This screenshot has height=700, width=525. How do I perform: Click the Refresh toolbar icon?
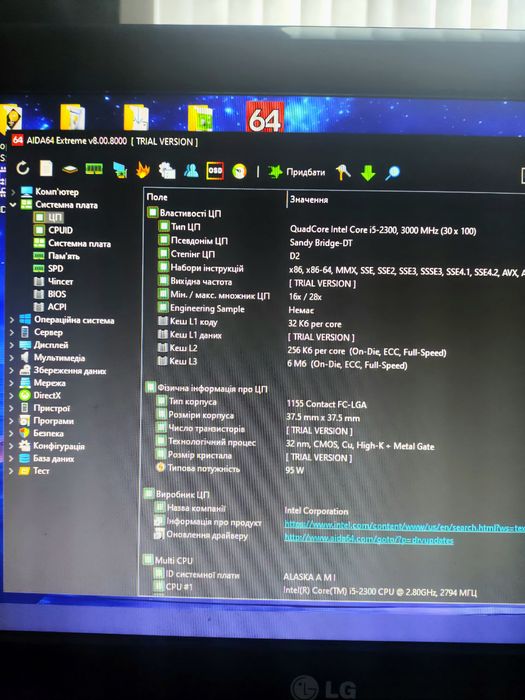[22, 168]
